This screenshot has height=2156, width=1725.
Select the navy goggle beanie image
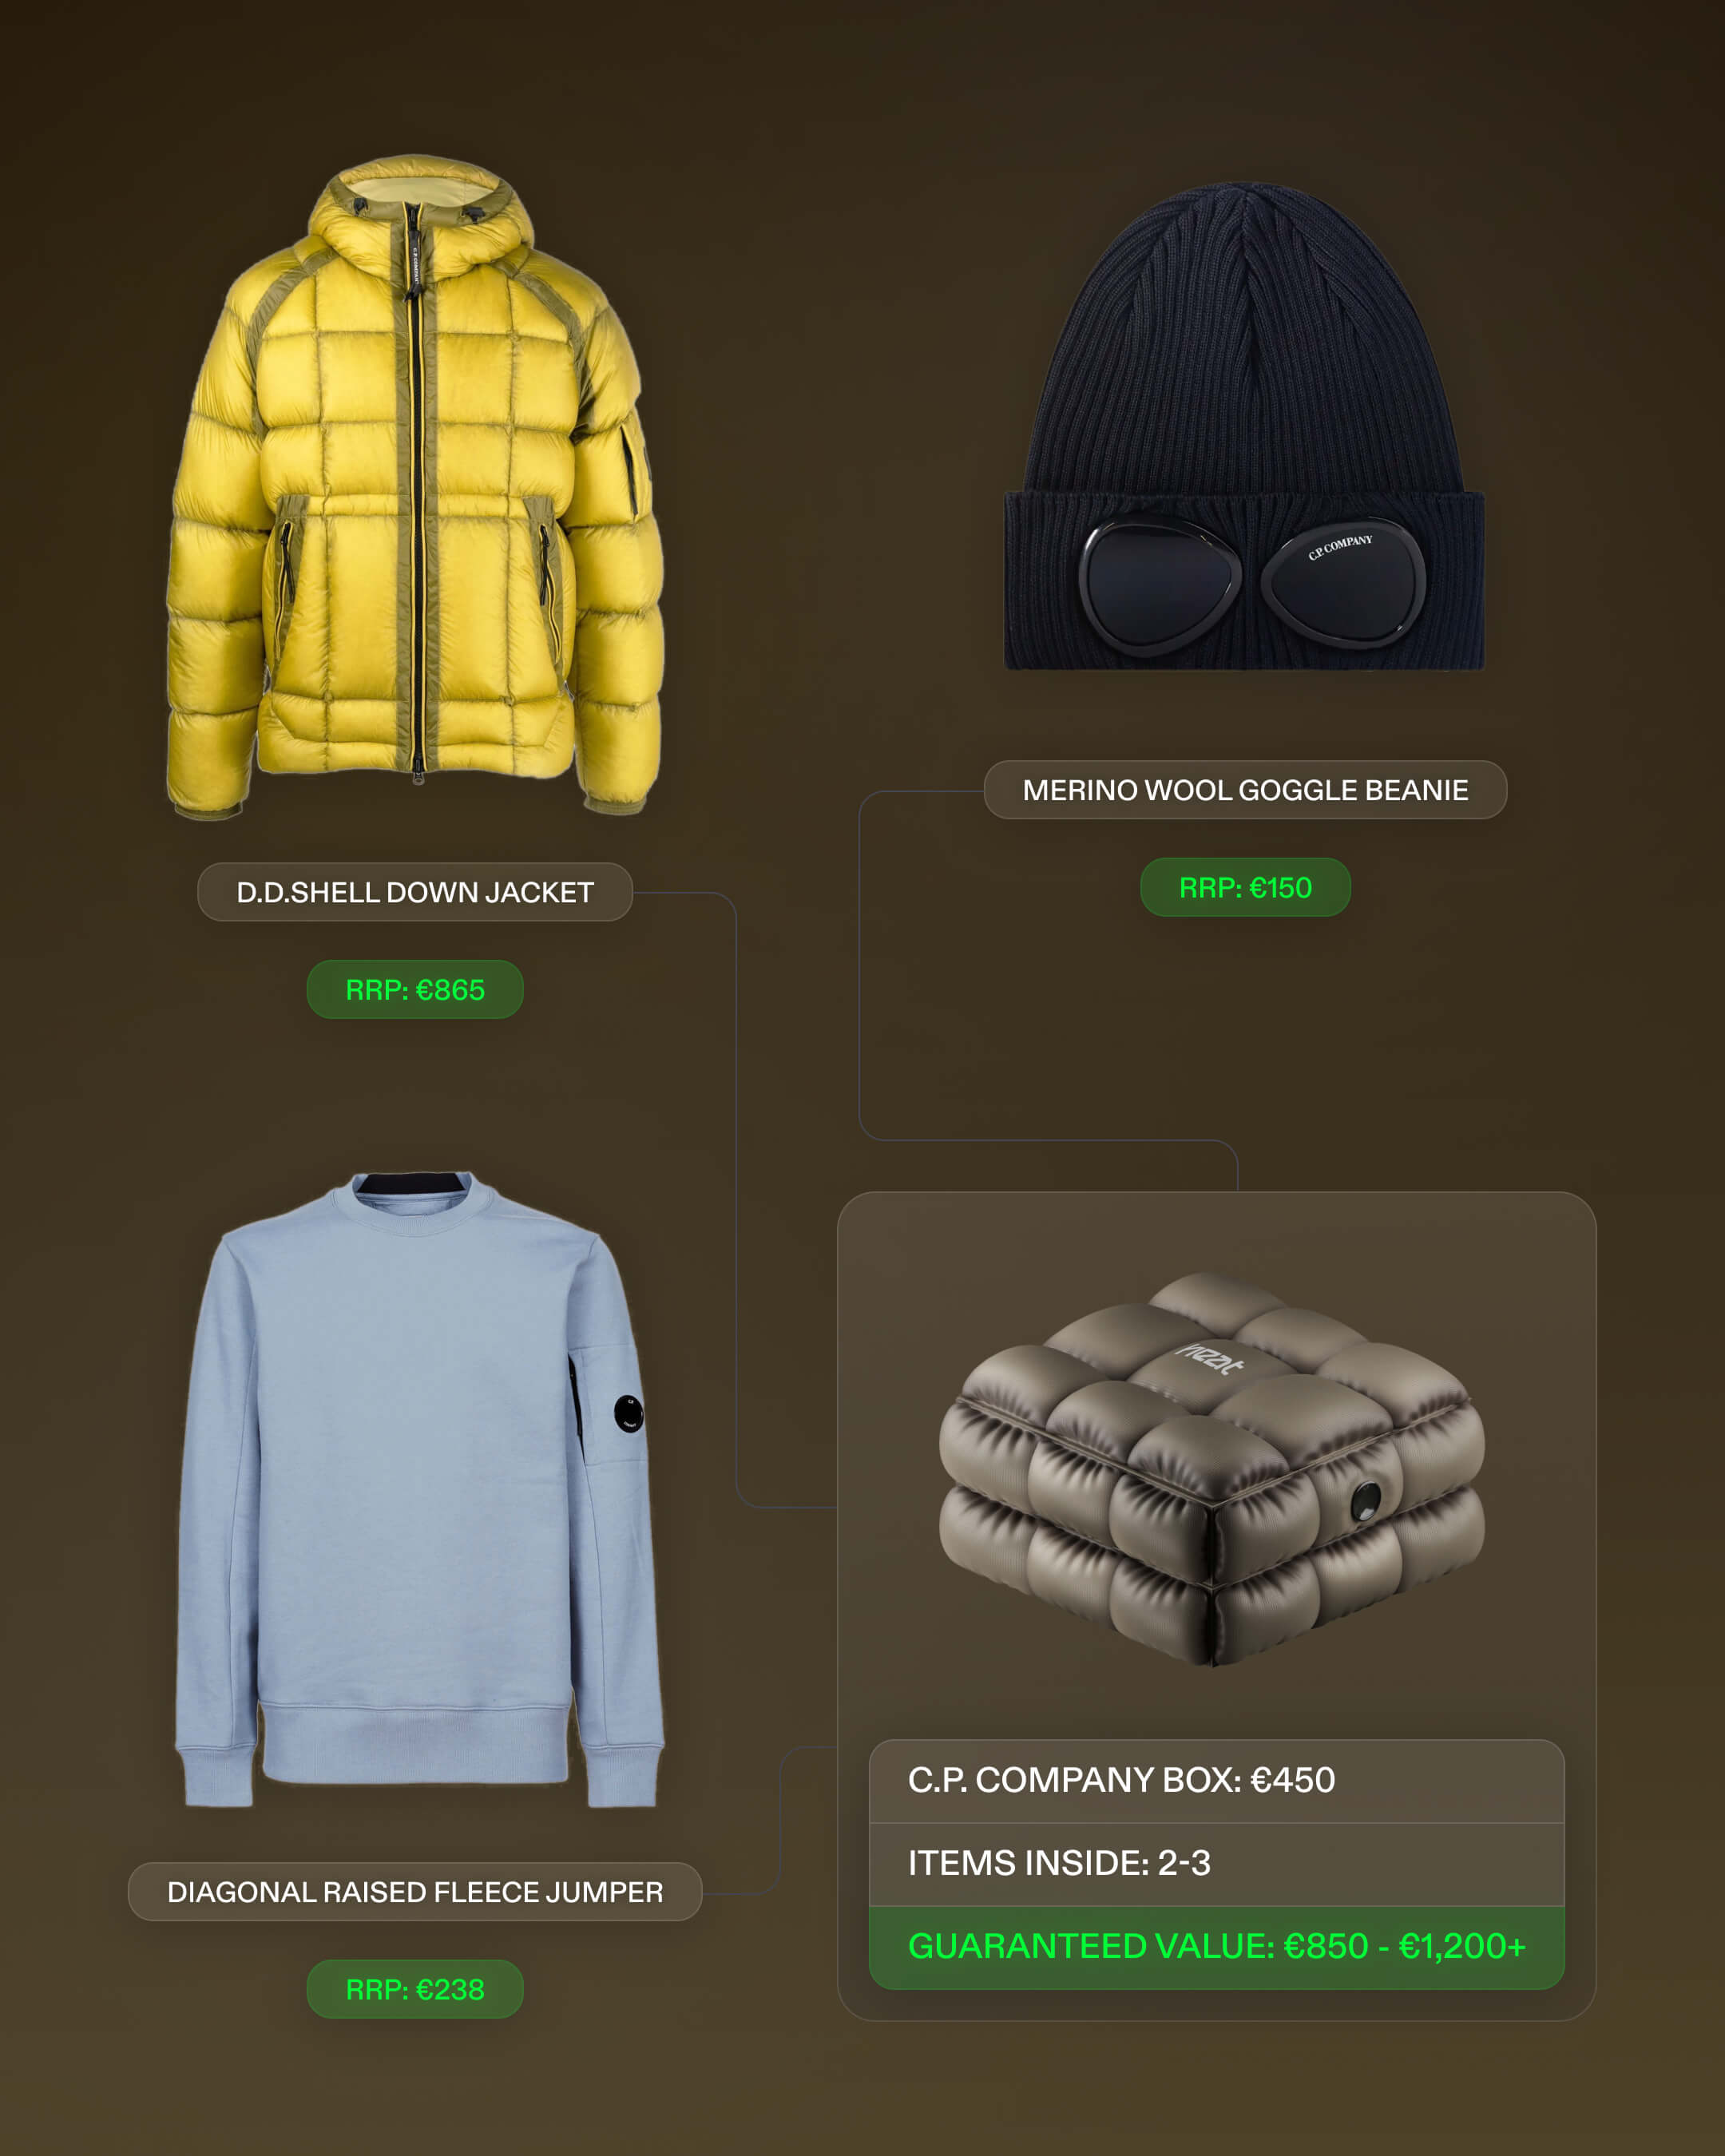point(1244,426)
